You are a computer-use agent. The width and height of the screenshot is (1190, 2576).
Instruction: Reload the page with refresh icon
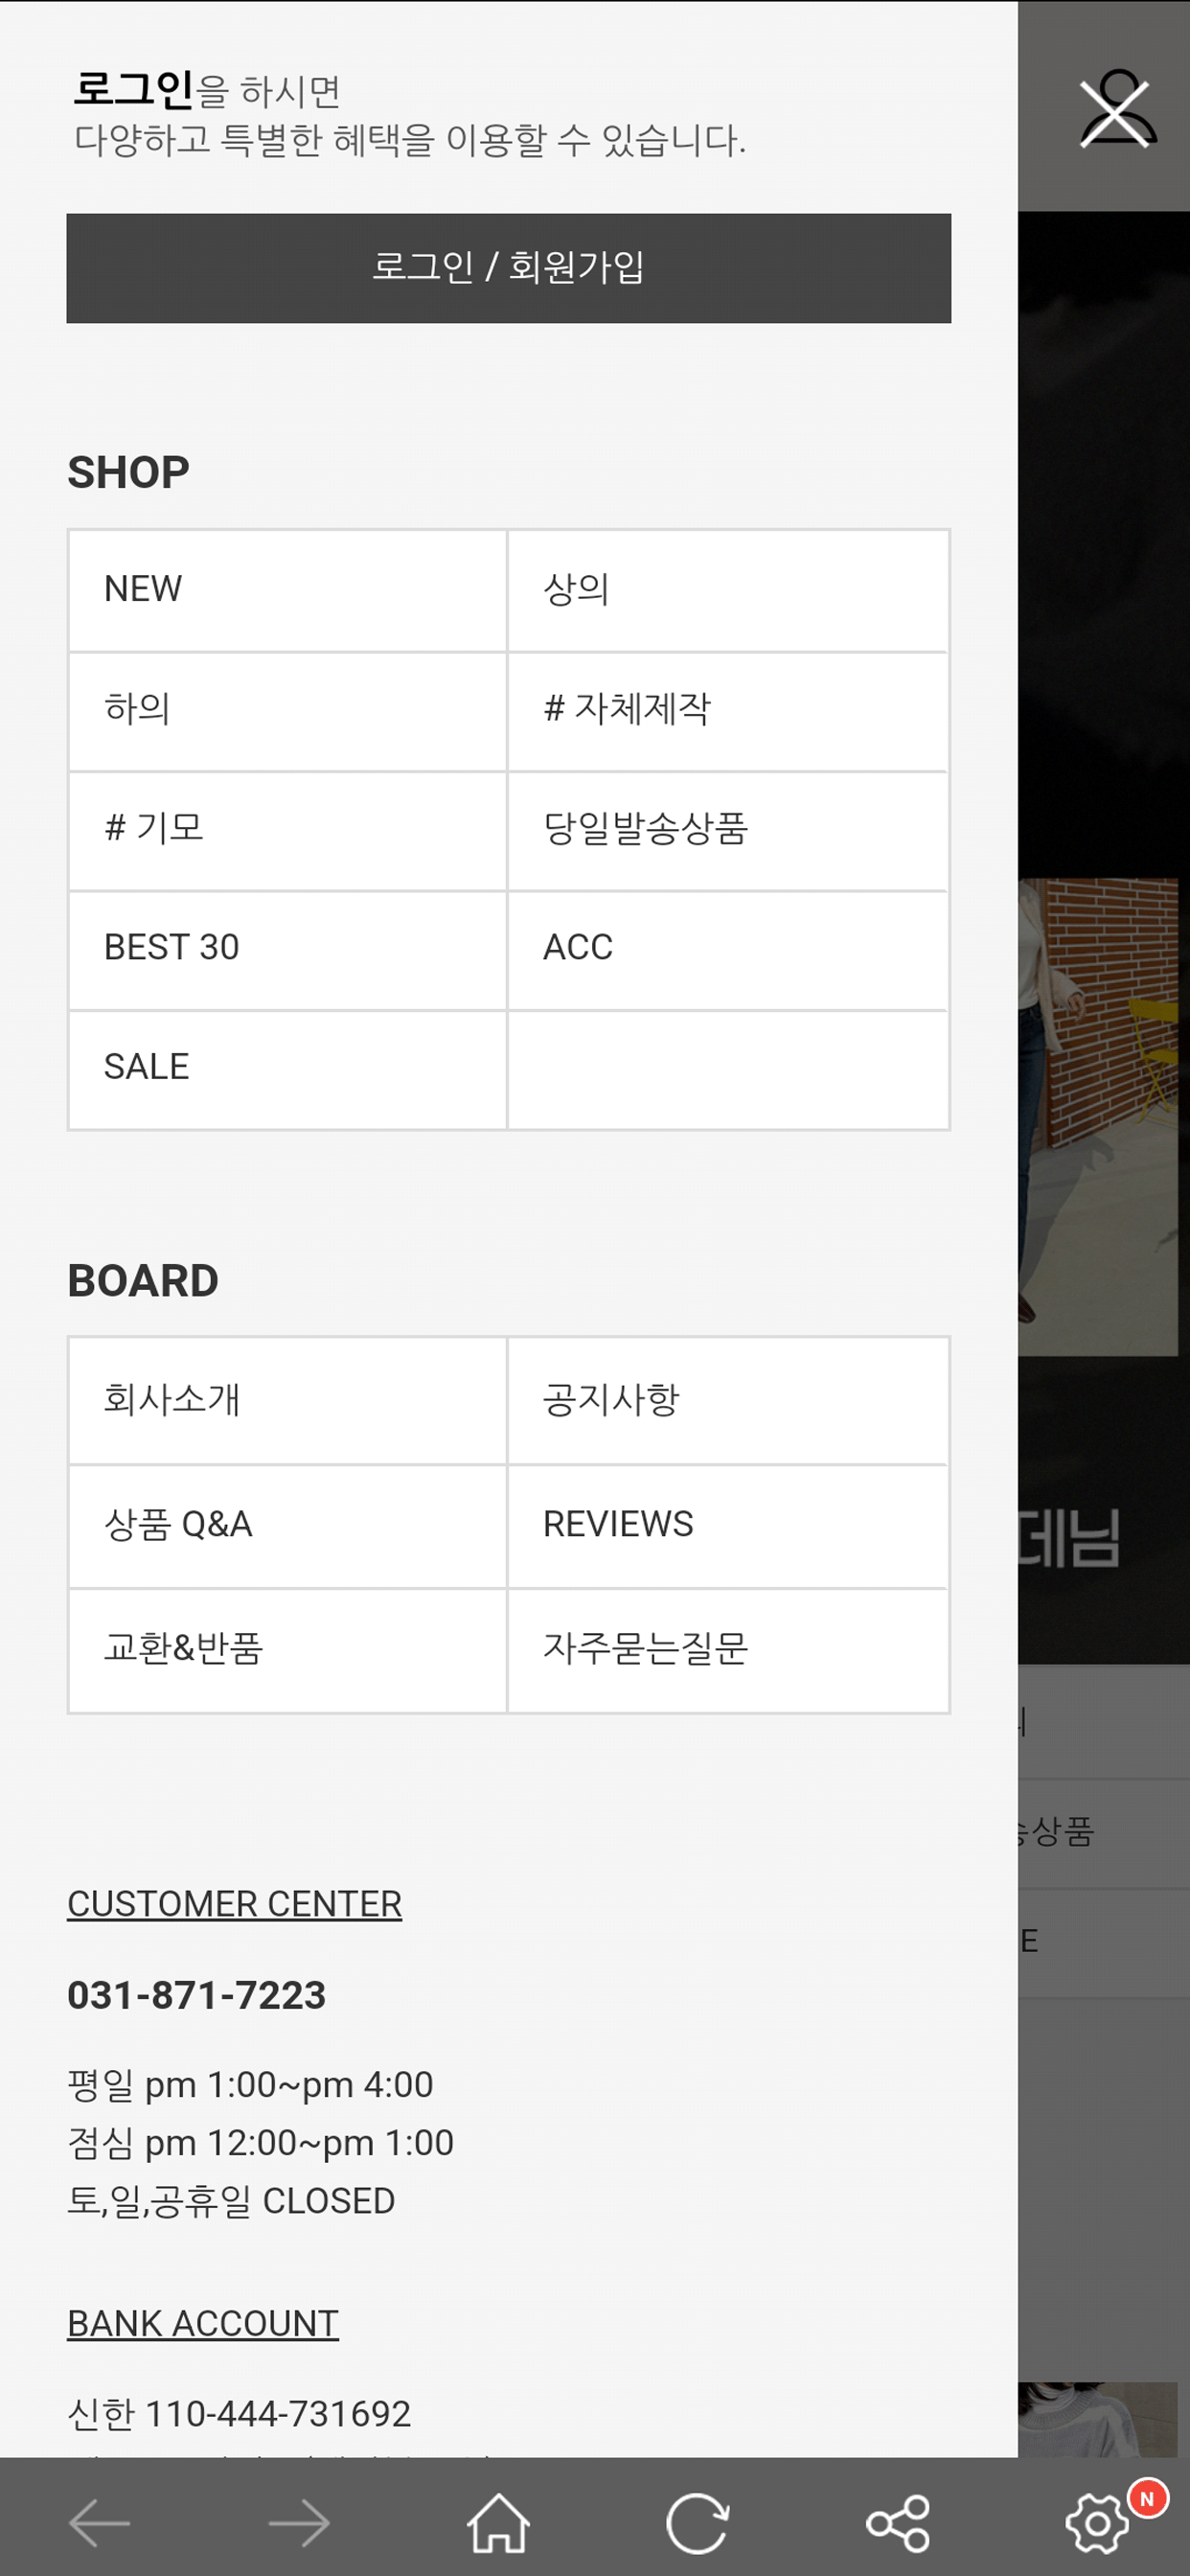(697, 2523)
